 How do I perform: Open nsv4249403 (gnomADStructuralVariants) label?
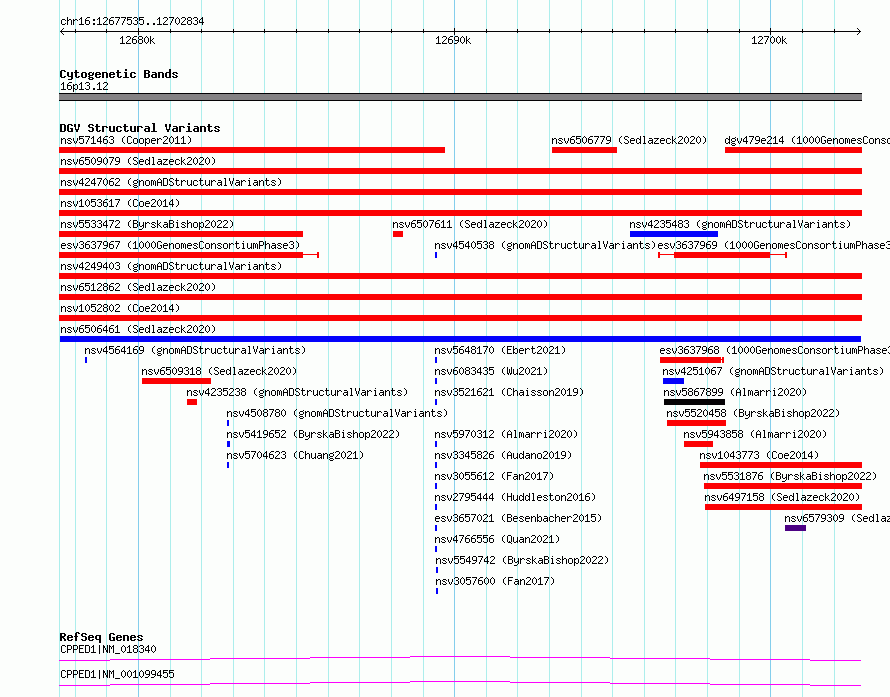point(171,266)
